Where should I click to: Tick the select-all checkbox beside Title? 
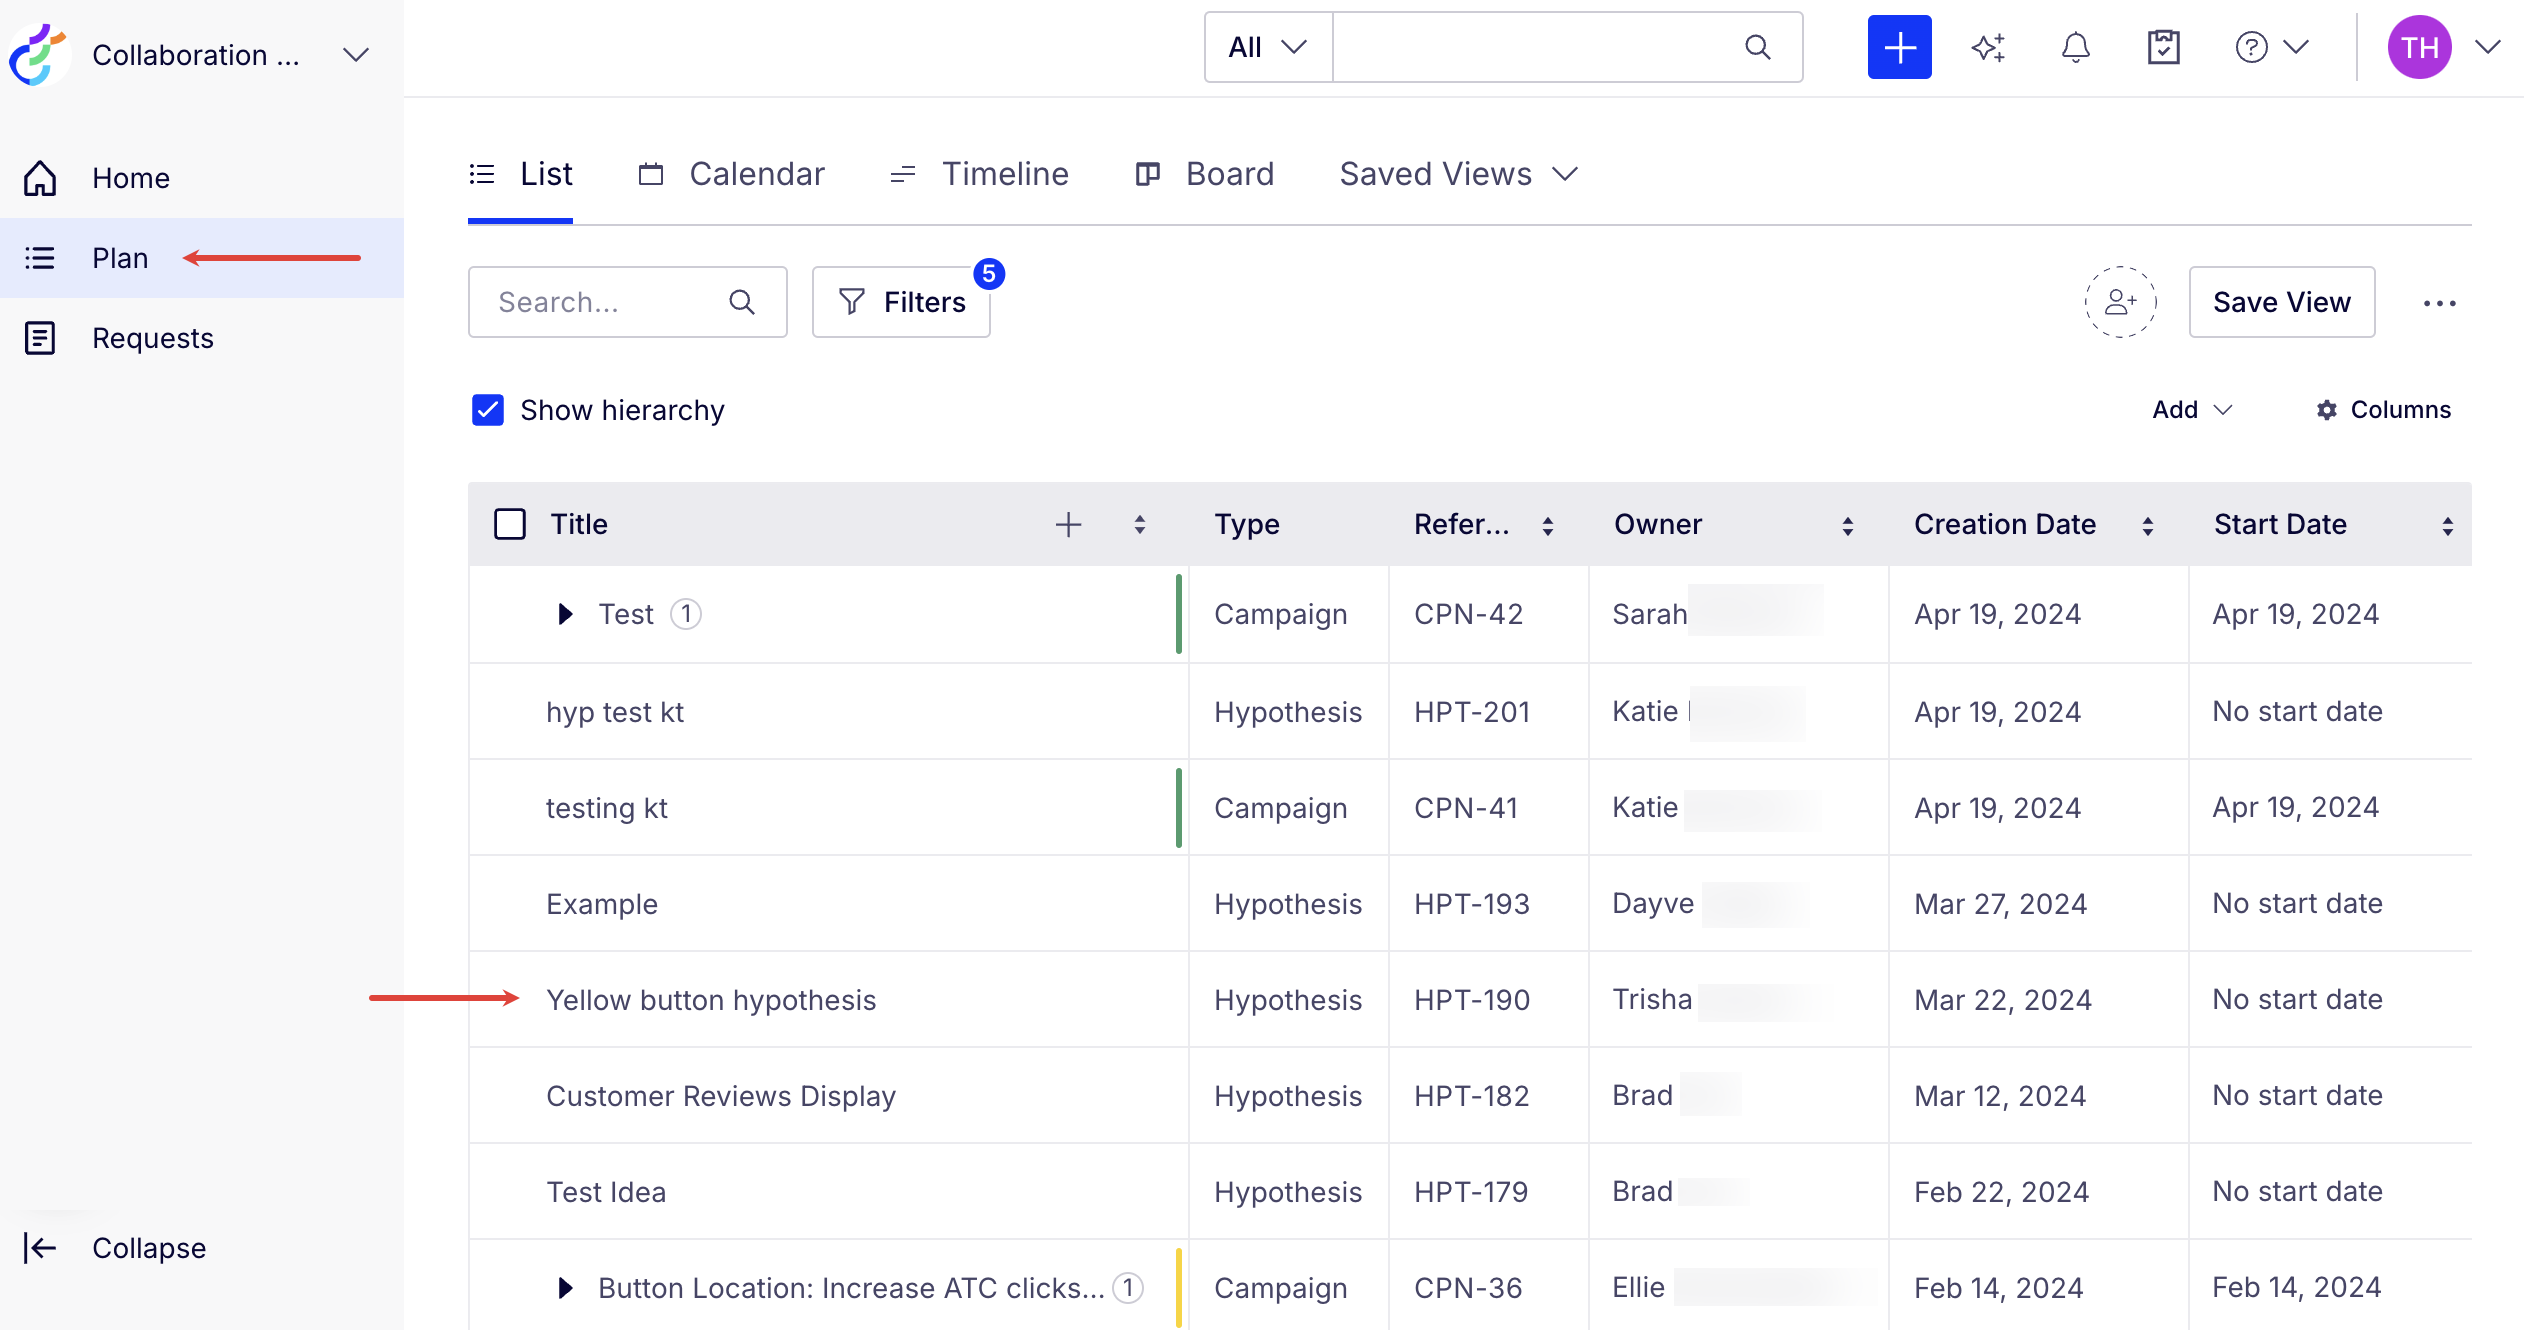tap(510, 524)
